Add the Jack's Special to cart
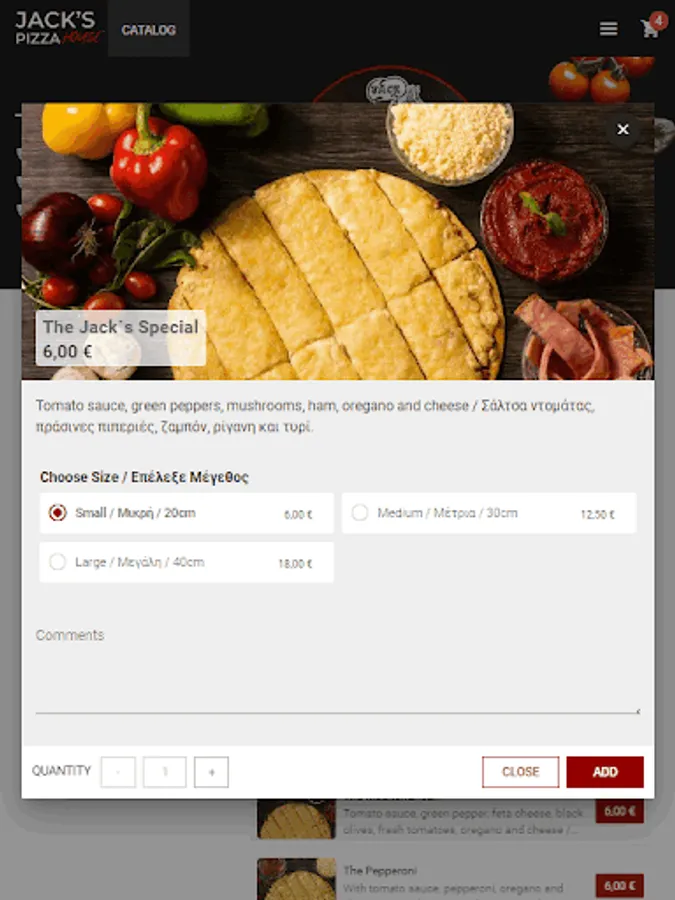 (605, 772)
